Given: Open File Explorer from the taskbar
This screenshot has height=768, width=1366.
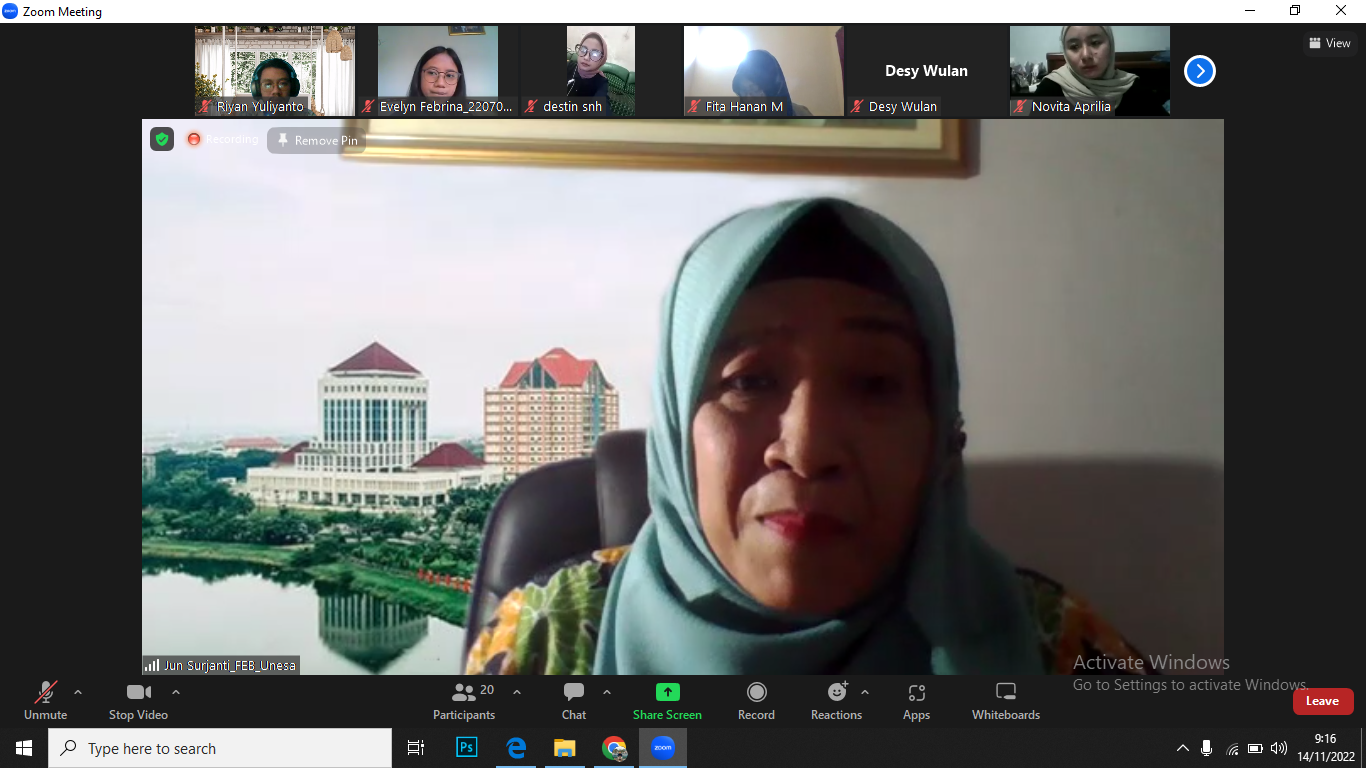Looking at the screenshot, I should coord(565,748).
